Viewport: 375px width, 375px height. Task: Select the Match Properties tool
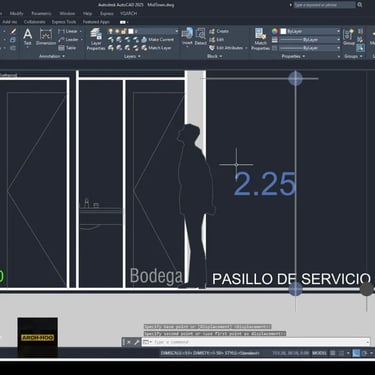[x=260, y=39]
